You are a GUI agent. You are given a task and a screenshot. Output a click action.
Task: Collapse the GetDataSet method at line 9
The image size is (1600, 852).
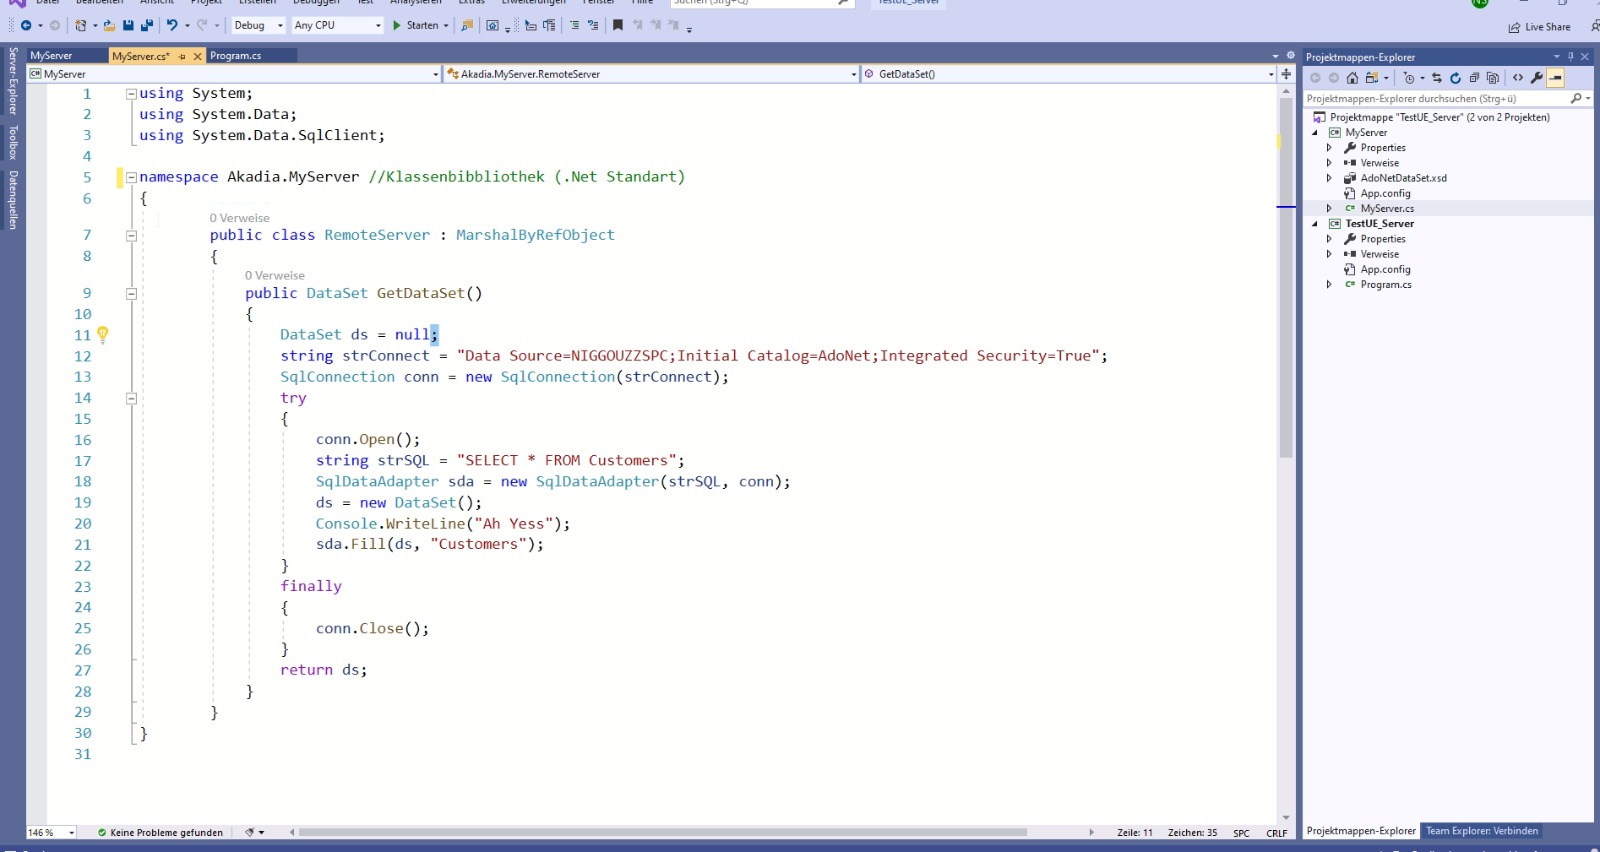[x=131, y=294]
